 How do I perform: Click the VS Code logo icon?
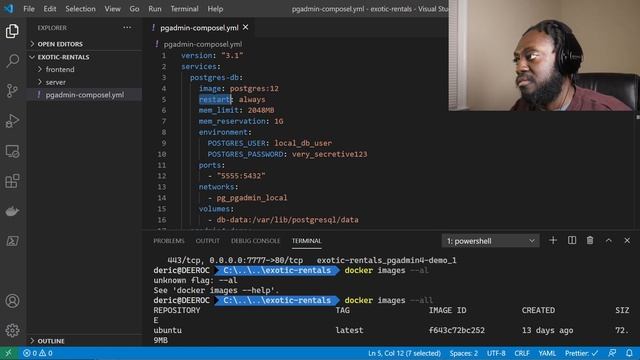tap(9, 9)
